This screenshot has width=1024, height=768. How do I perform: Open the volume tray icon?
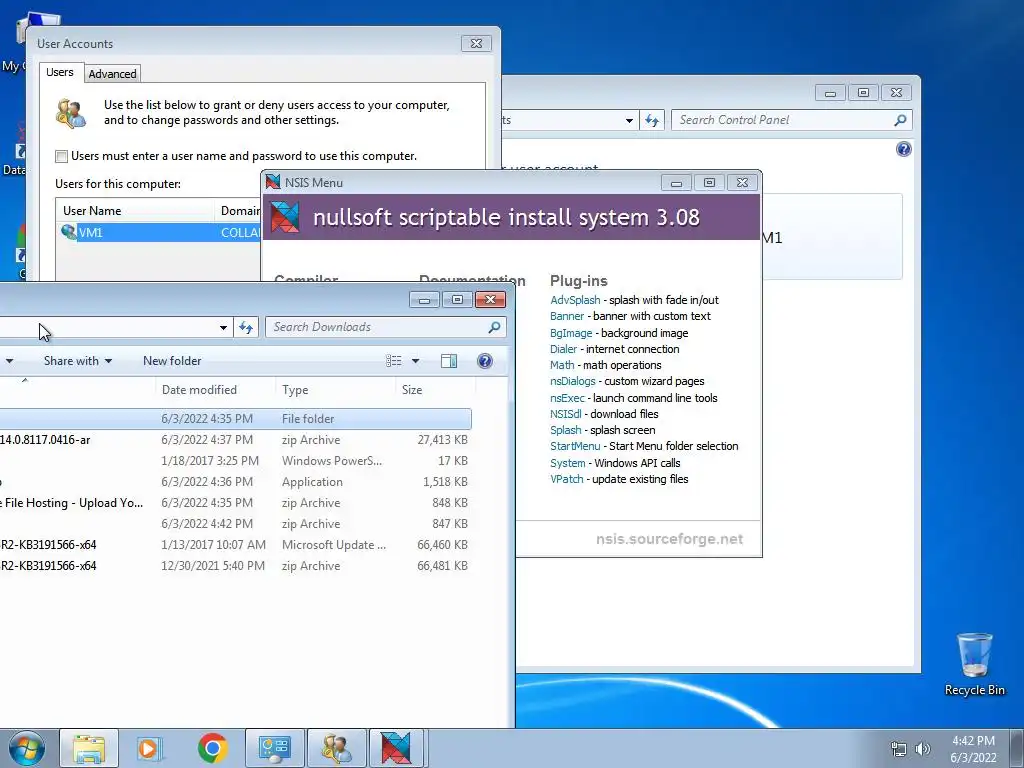pos(923,749)
